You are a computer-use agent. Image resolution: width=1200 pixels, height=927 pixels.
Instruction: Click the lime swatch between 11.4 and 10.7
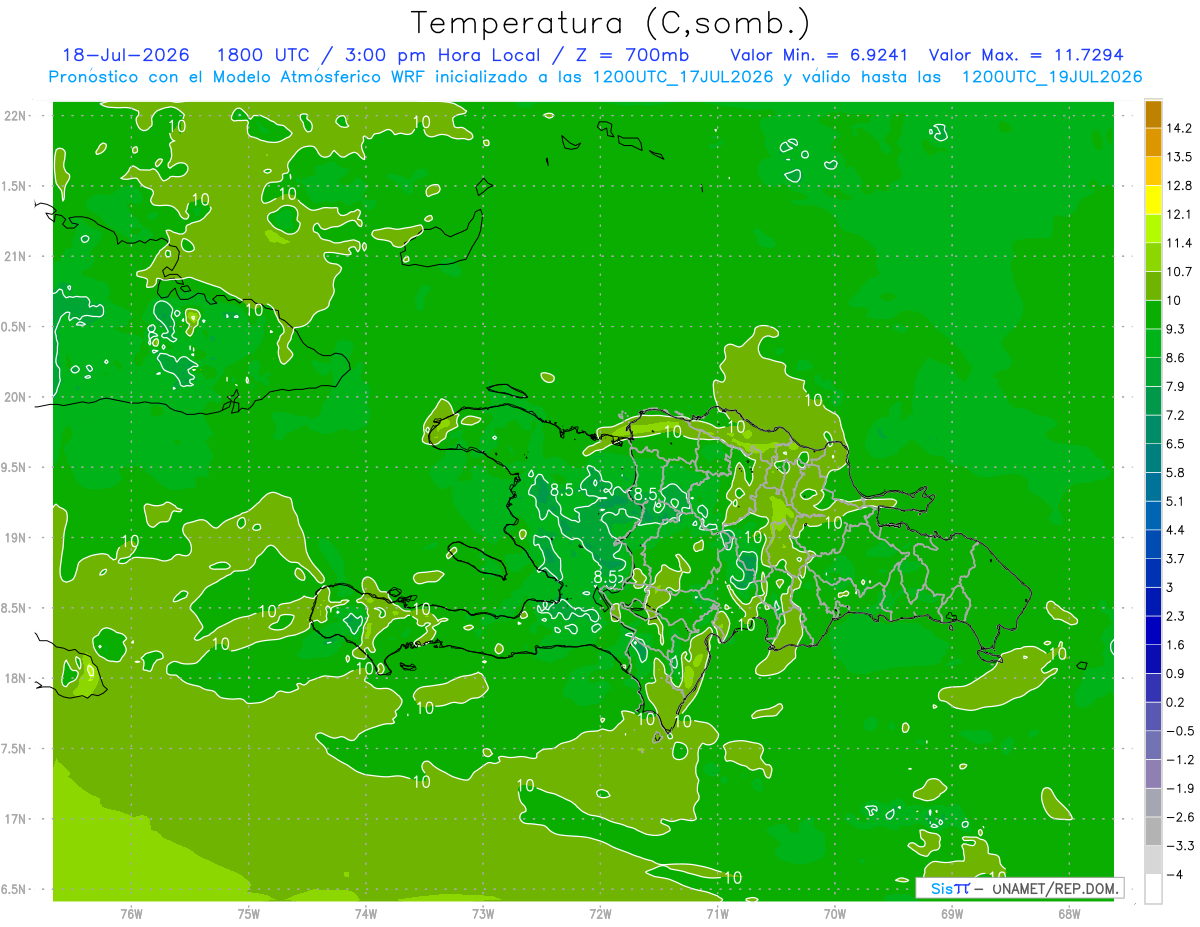pyautogui.click(x=1153, y=257)
